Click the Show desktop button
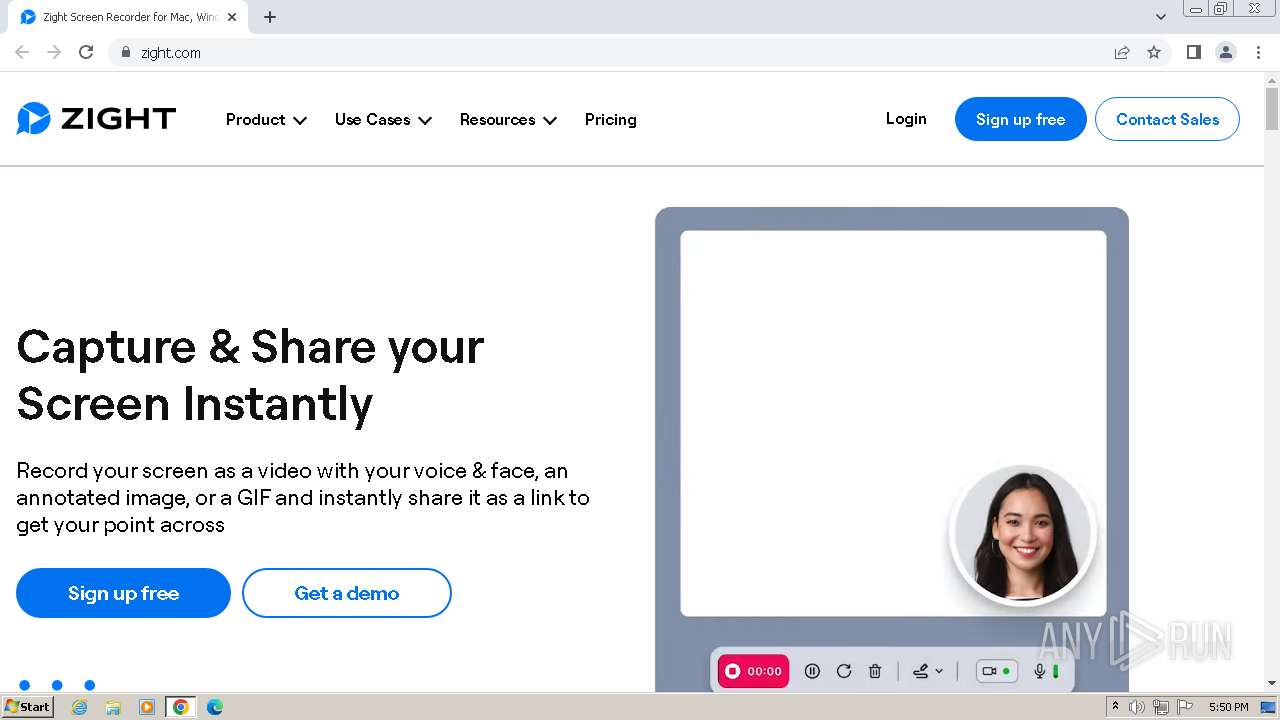 (x=1268, y=707)
